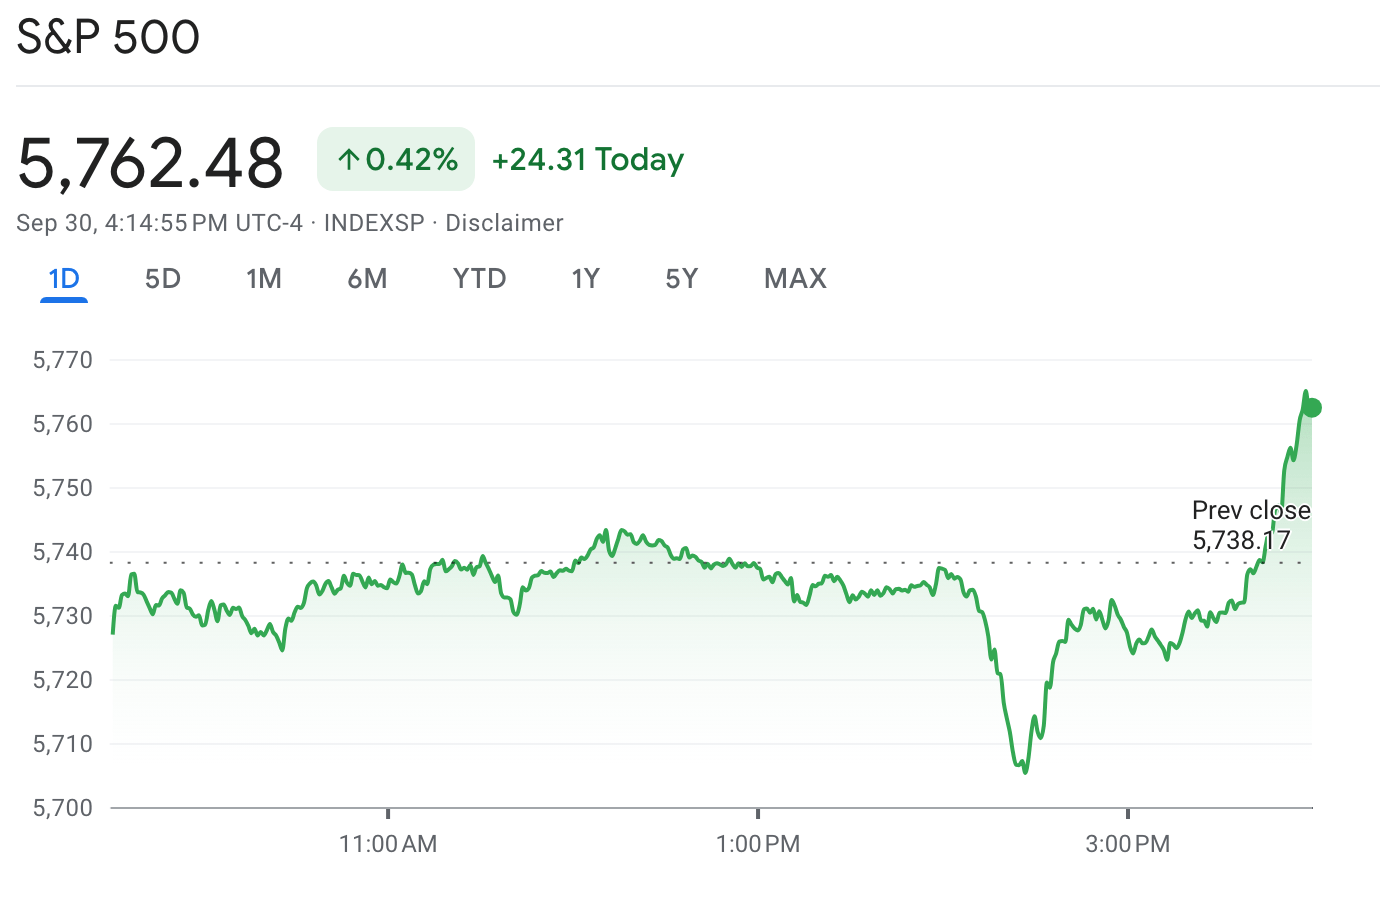Screen dimensions: 1380x898
Task: View the 5Y chart range
Action: 681,278
